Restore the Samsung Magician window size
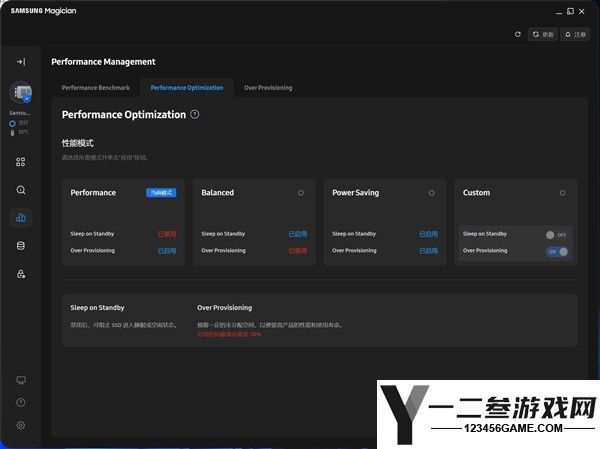 570,11
